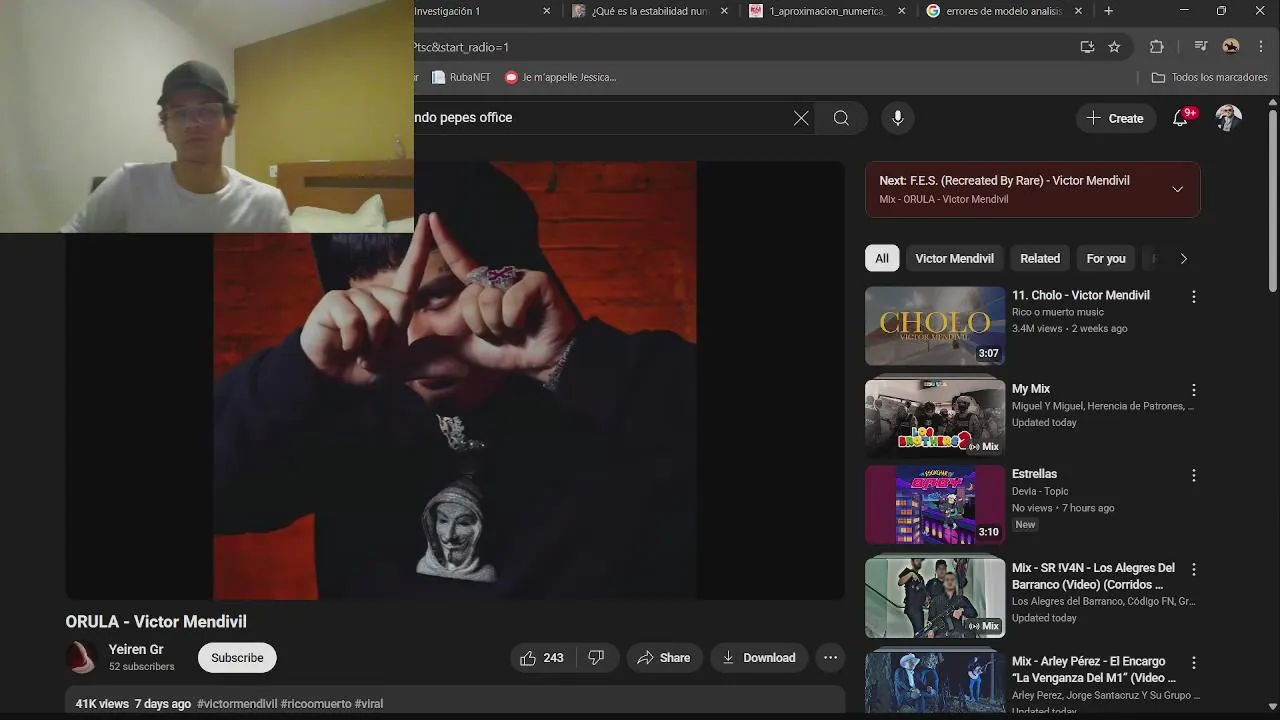Open the #ricoomuerto hashtag
The image size is (1280, 720).
tap(316, 704)
